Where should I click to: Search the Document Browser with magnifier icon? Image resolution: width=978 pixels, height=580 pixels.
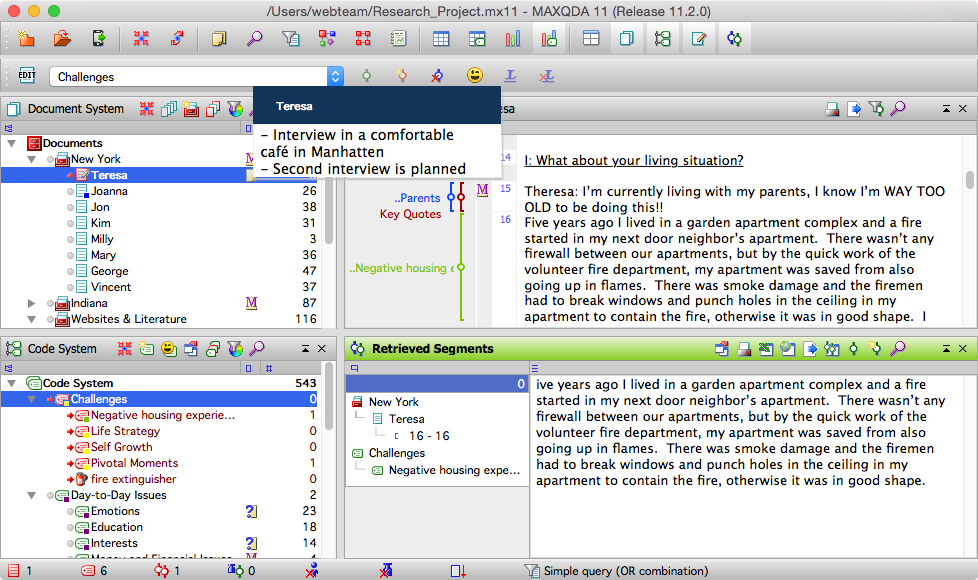(x=898, y=109)
